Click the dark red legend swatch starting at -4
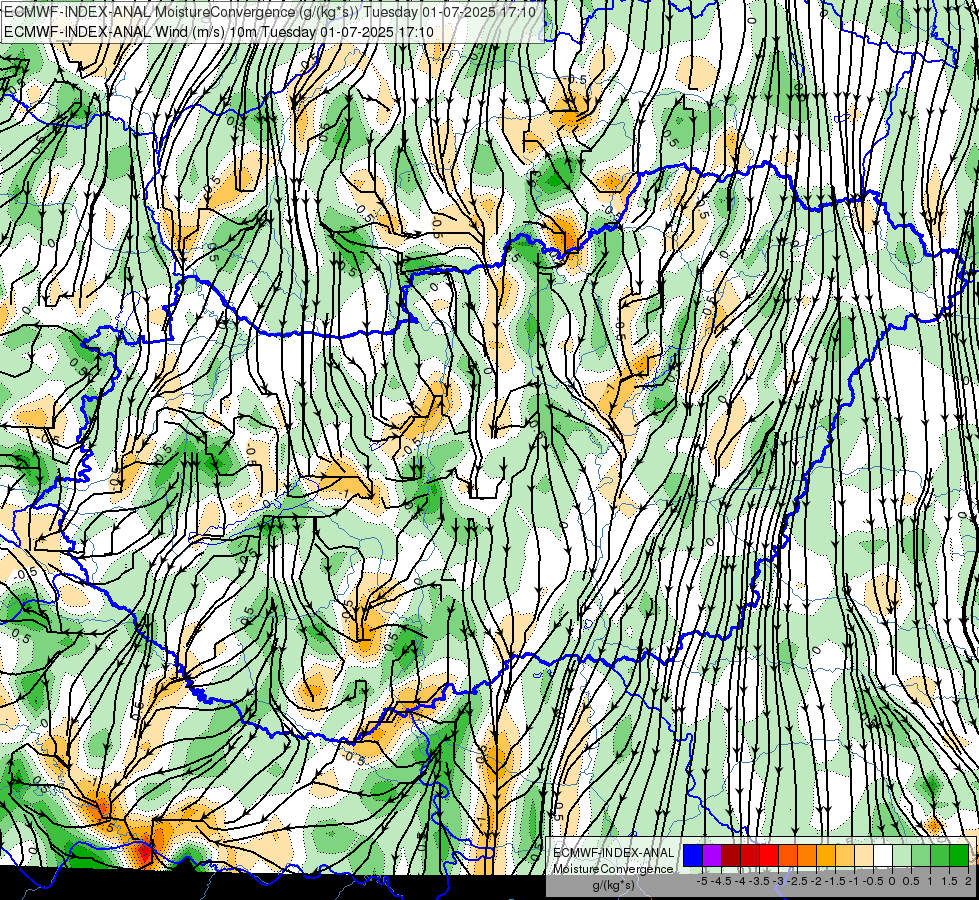979x900 pixels. tap(731, 855)
